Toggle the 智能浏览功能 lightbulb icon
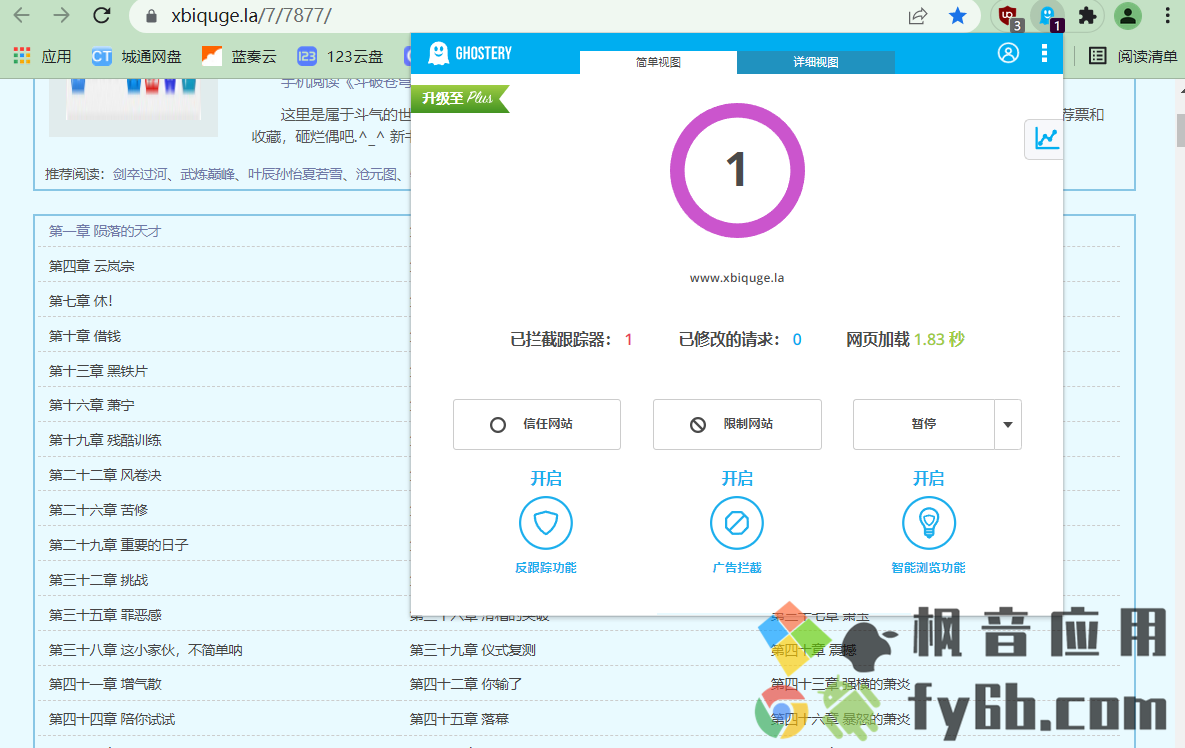This screenshot has width=1185, height=748. [929, 523]
